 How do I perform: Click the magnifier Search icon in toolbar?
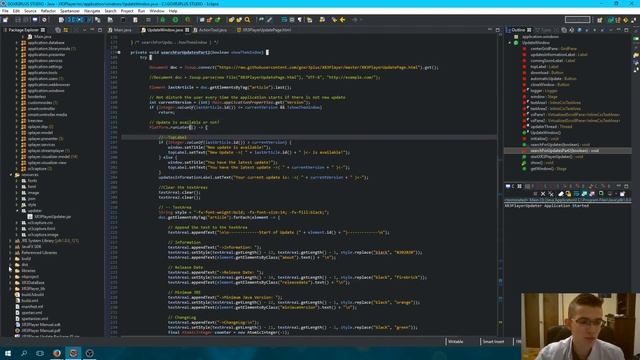pyautogui.click(x=247, y=20)
